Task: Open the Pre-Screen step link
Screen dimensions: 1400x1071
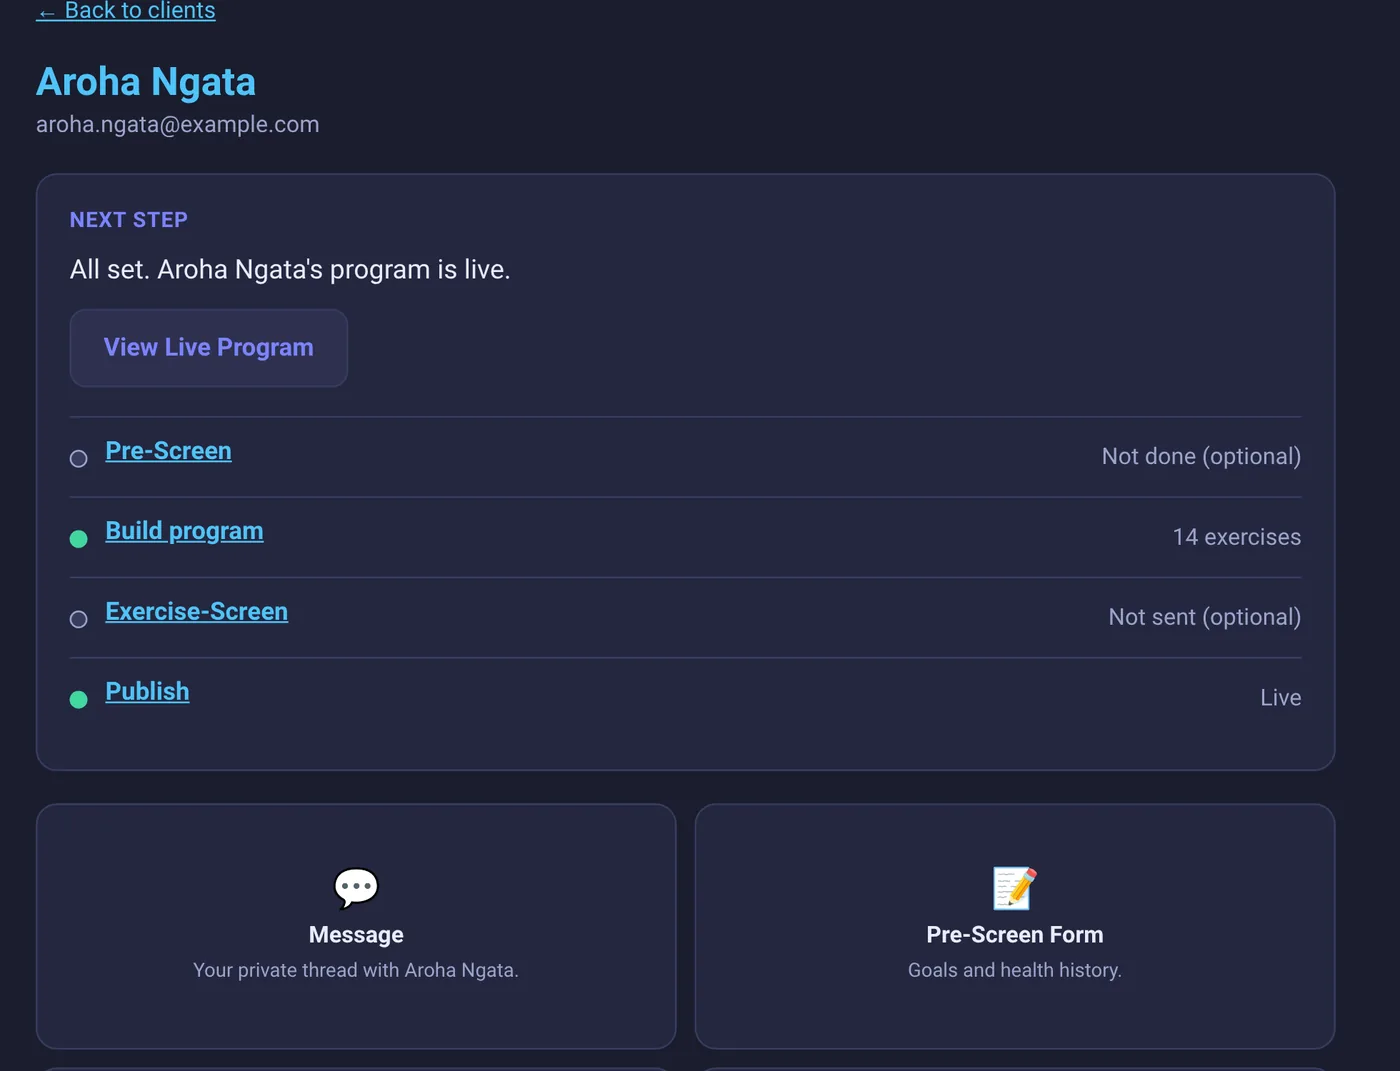Action: [168, 451]
